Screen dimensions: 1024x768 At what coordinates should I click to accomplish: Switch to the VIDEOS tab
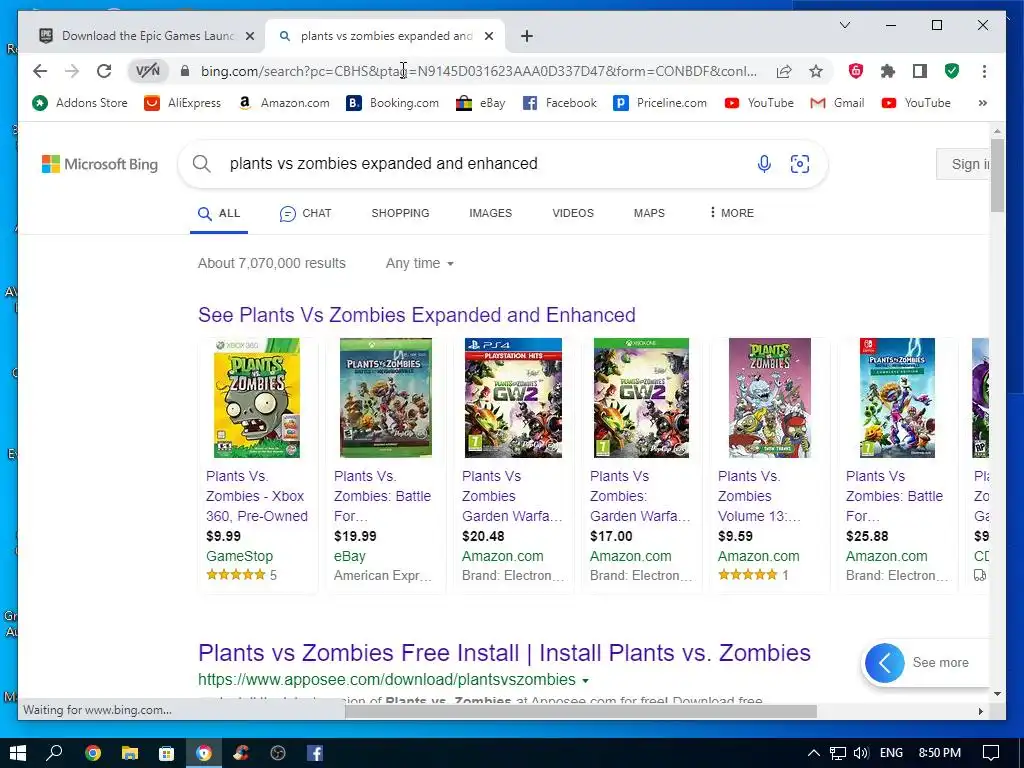(573, 214)
